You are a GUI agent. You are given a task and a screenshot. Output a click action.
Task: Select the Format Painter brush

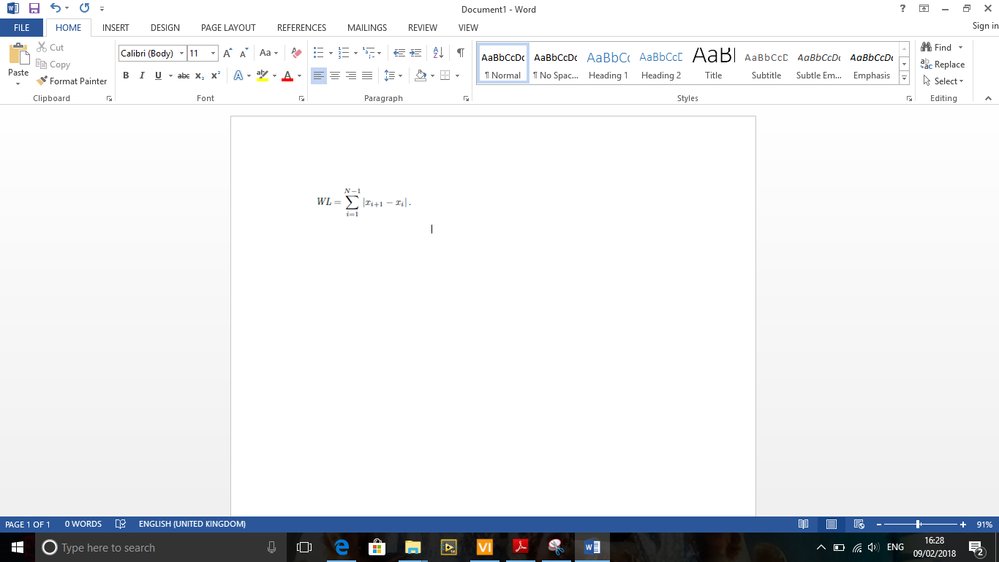(71, 81)
